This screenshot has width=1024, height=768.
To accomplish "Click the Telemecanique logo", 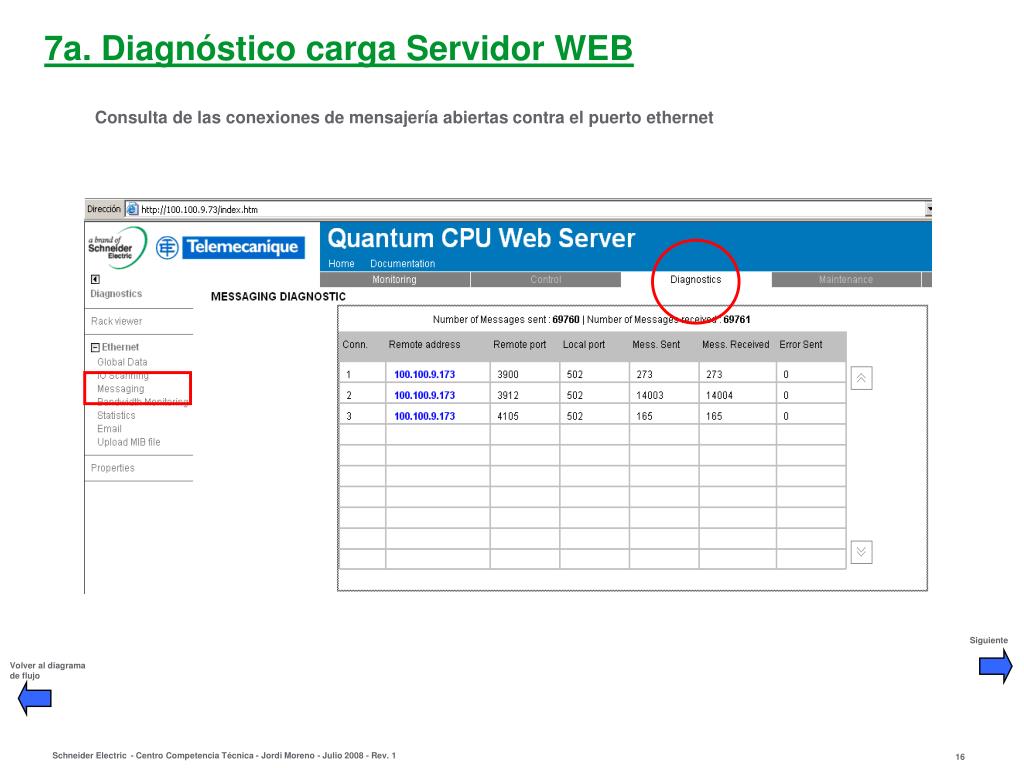I will [231, 247].
